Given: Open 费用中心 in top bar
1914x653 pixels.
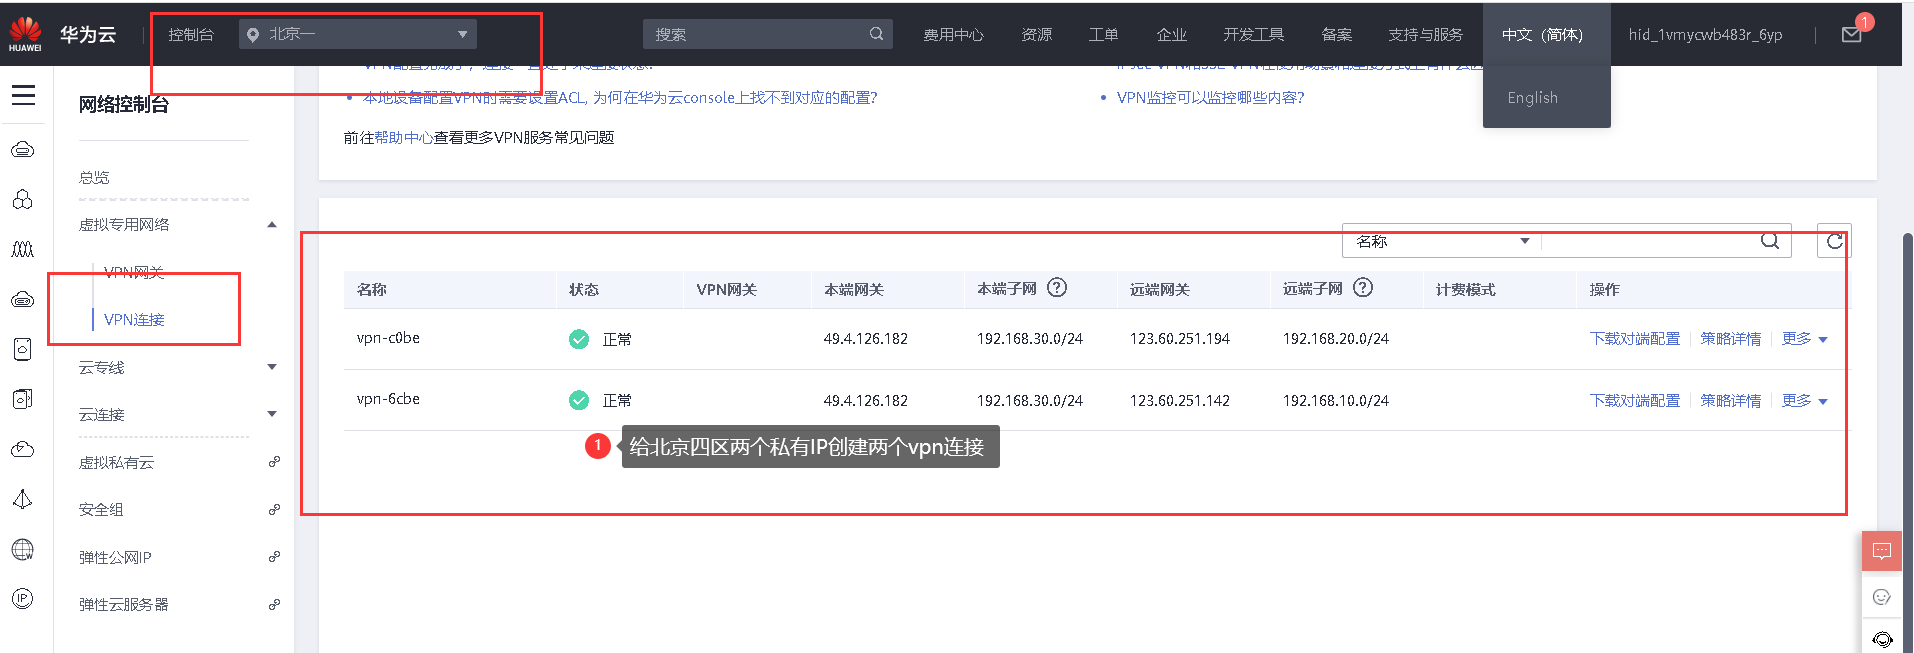Looking at the screenshot, I should click(x=953, y=35).
